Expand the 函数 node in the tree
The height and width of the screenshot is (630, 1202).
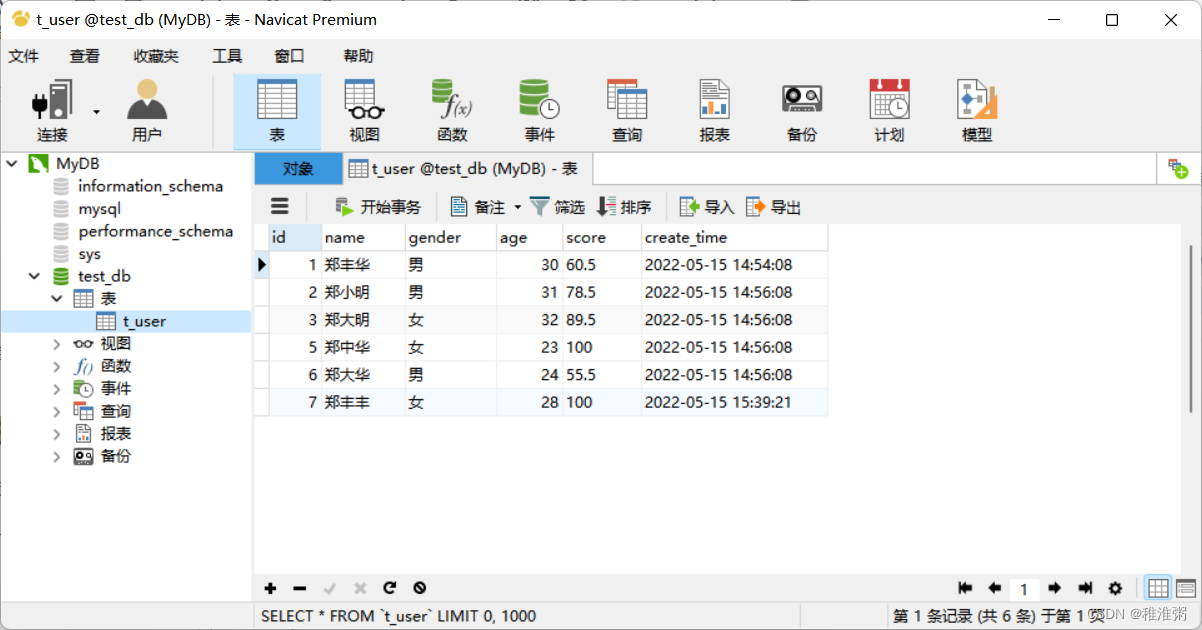pos(58,366)
